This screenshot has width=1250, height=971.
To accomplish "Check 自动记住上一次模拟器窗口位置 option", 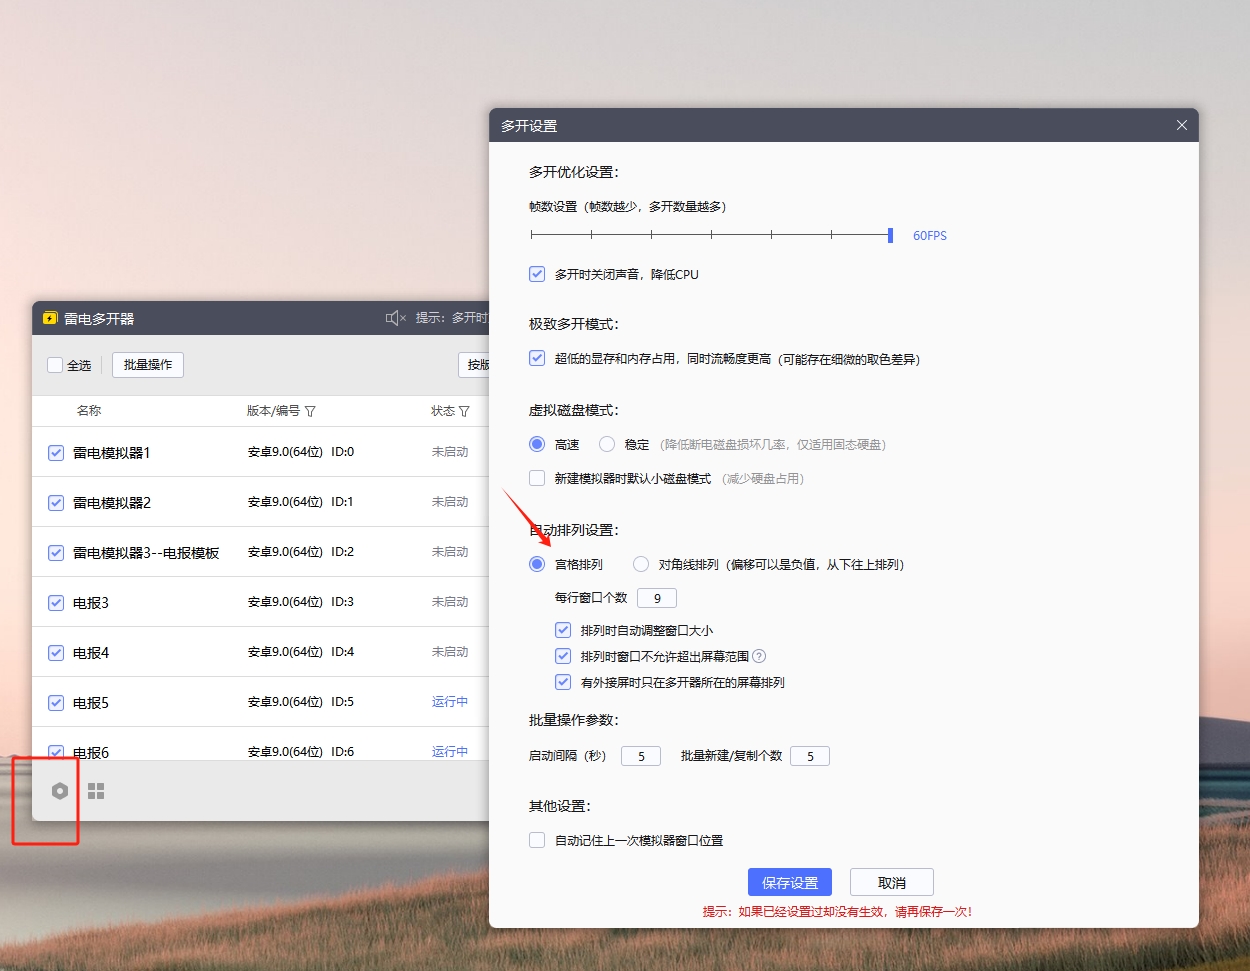I will click(x=537, y=840).
